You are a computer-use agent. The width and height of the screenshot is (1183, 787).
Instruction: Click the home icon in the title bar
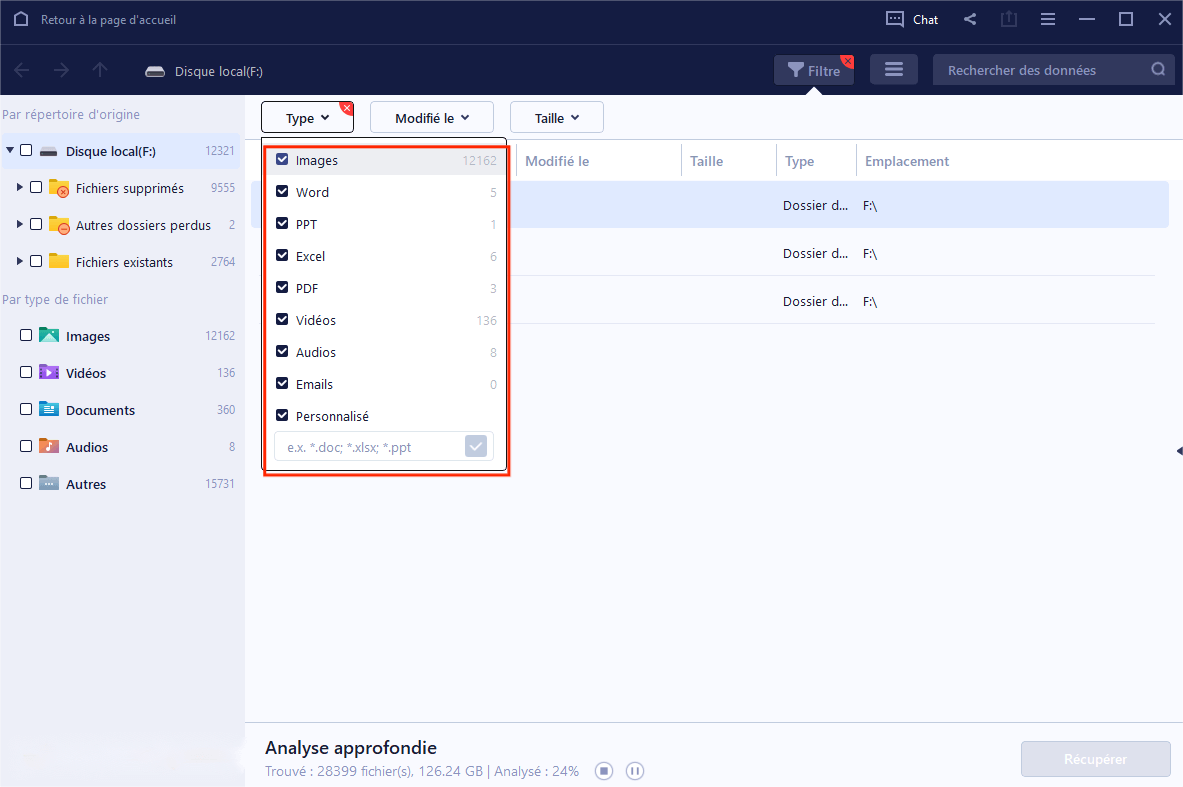pyautogui.click(x=21, y=19)
